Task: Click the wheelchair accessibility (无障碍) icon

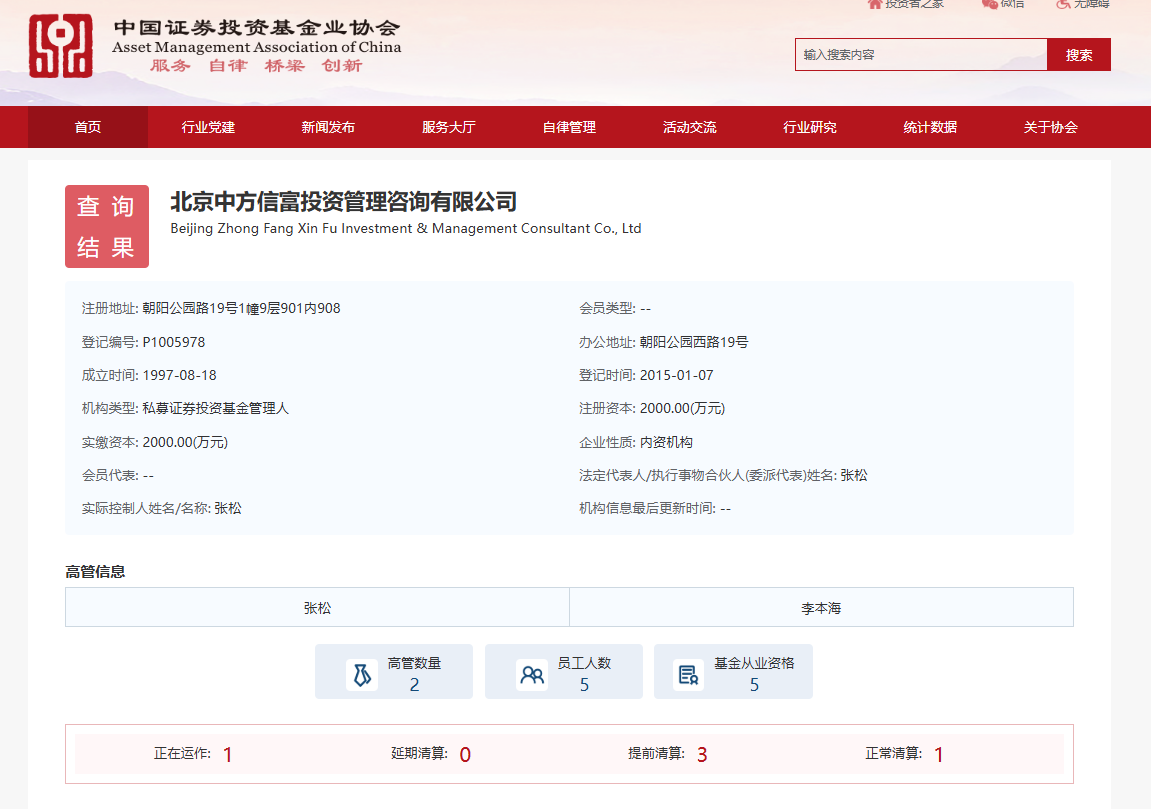Action: click(x=1063, y=4)
